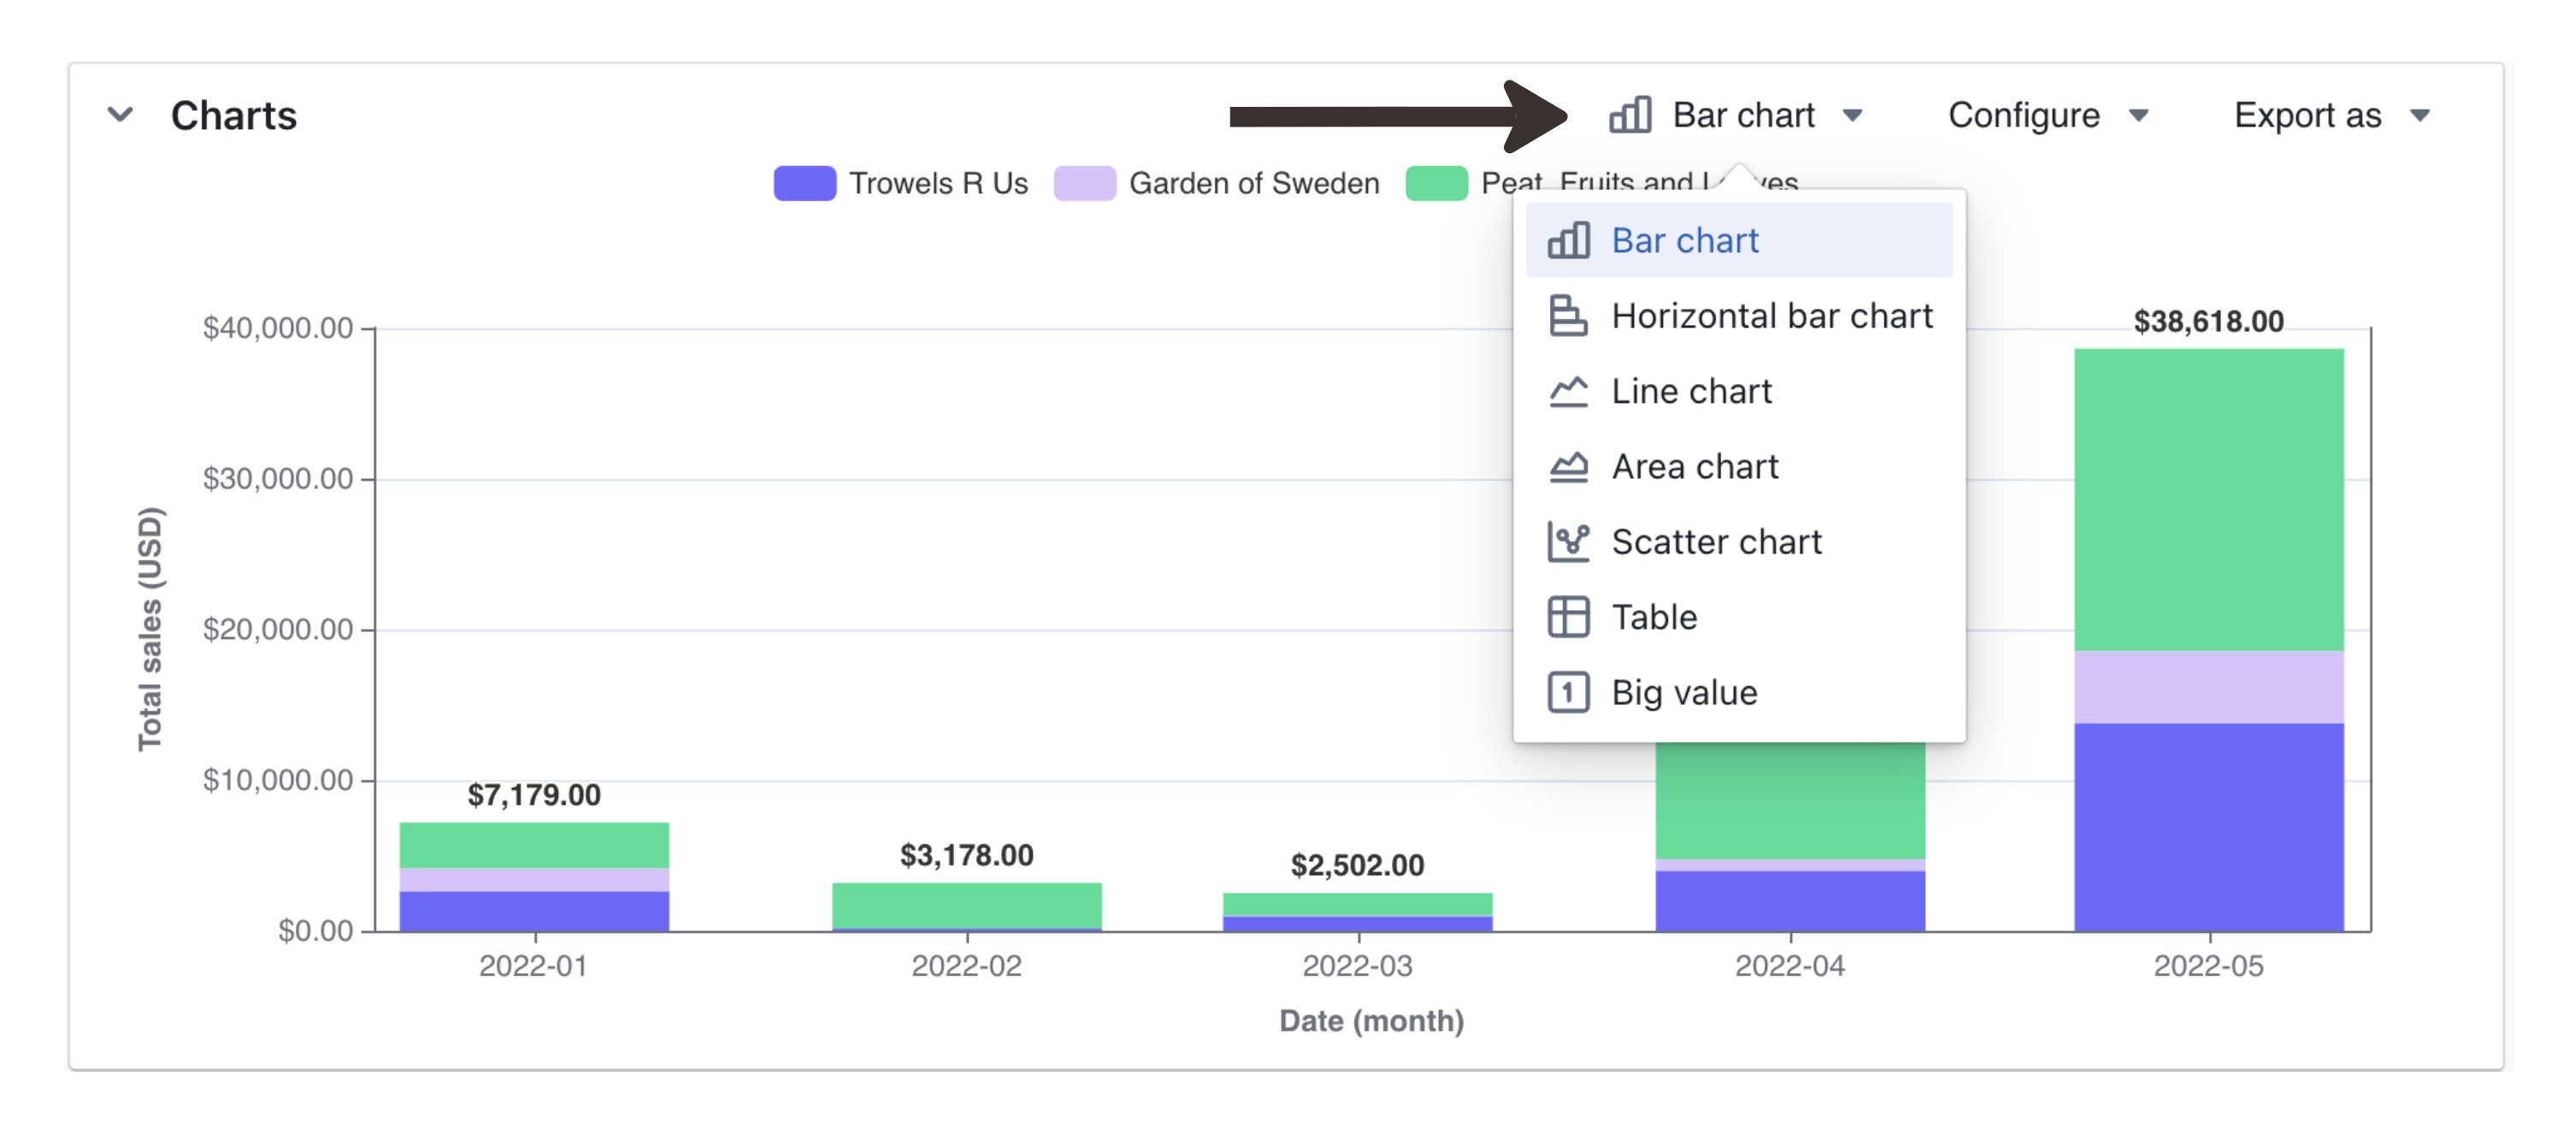Click the $0.00 y-axis label

315,931
